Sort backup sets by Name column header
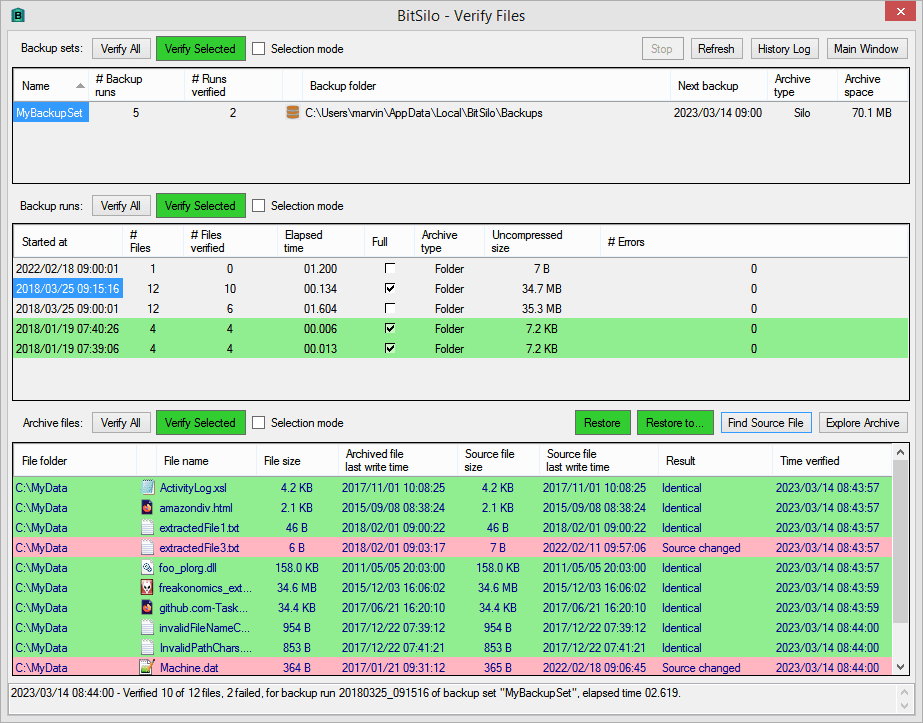Screen dimensions: 923x723 tap(36, 86)
